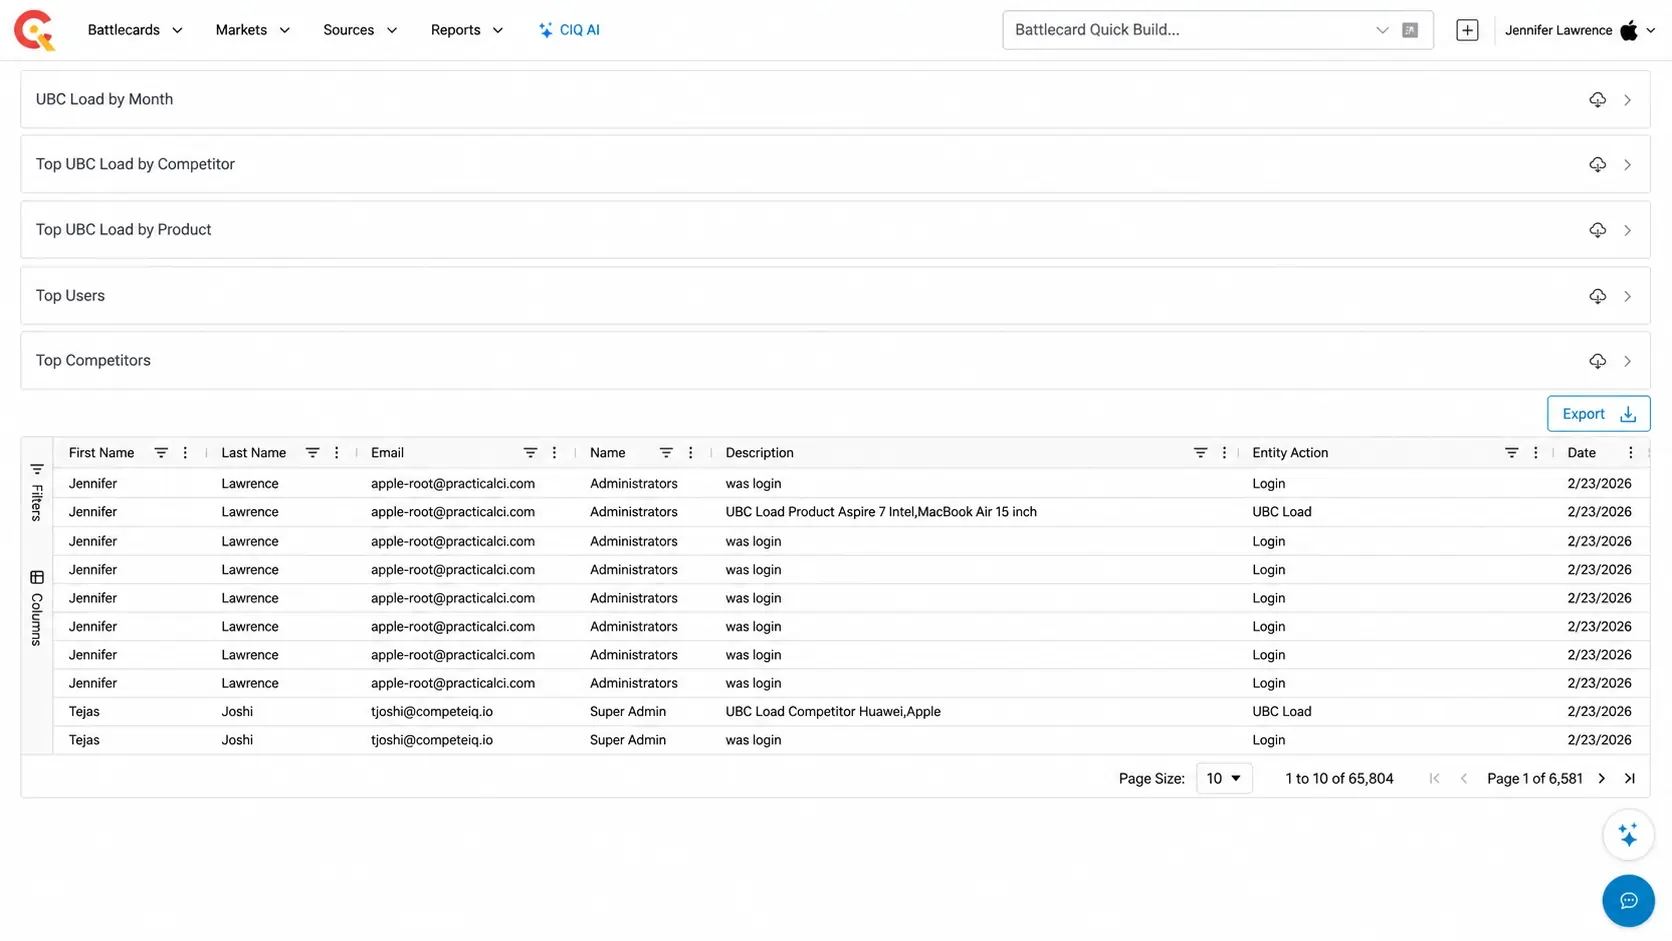
Task: Open Last Name column options menu
Action: point(337,453)
